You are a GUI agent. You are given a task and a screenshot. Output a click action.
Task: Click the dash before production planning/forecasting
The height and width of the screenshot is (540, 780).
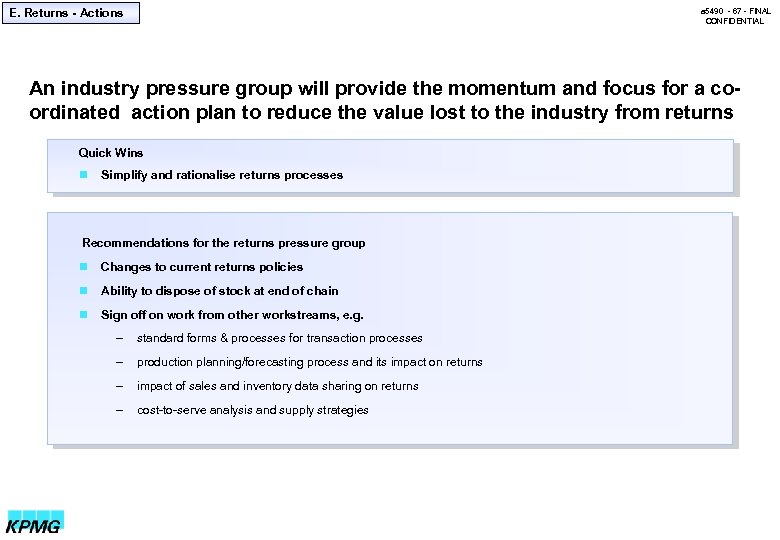tap(119, 362)
